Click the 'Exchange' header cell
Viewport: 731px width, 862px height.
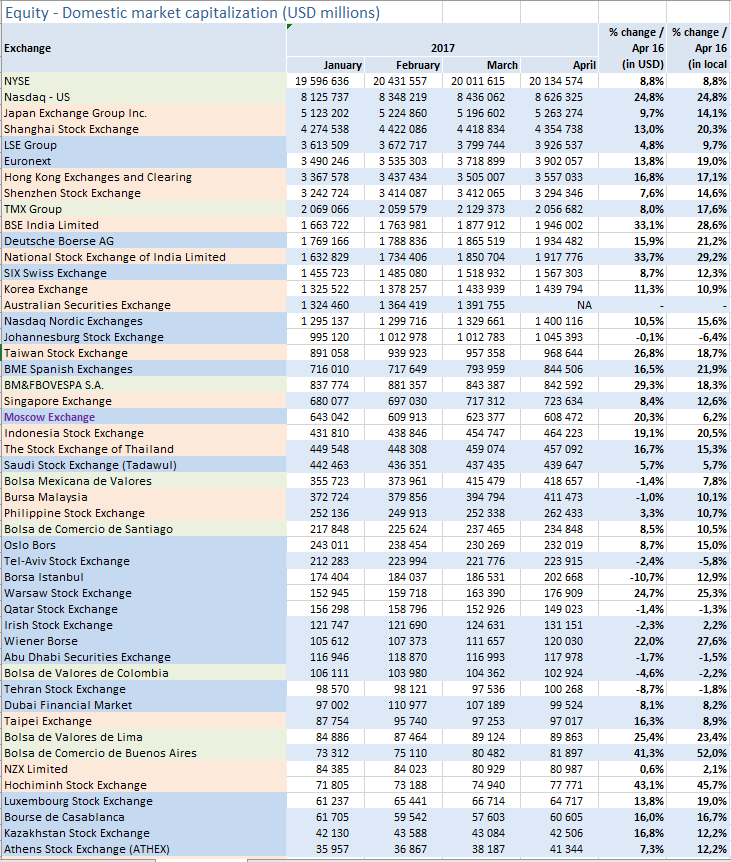click(144, 48)
